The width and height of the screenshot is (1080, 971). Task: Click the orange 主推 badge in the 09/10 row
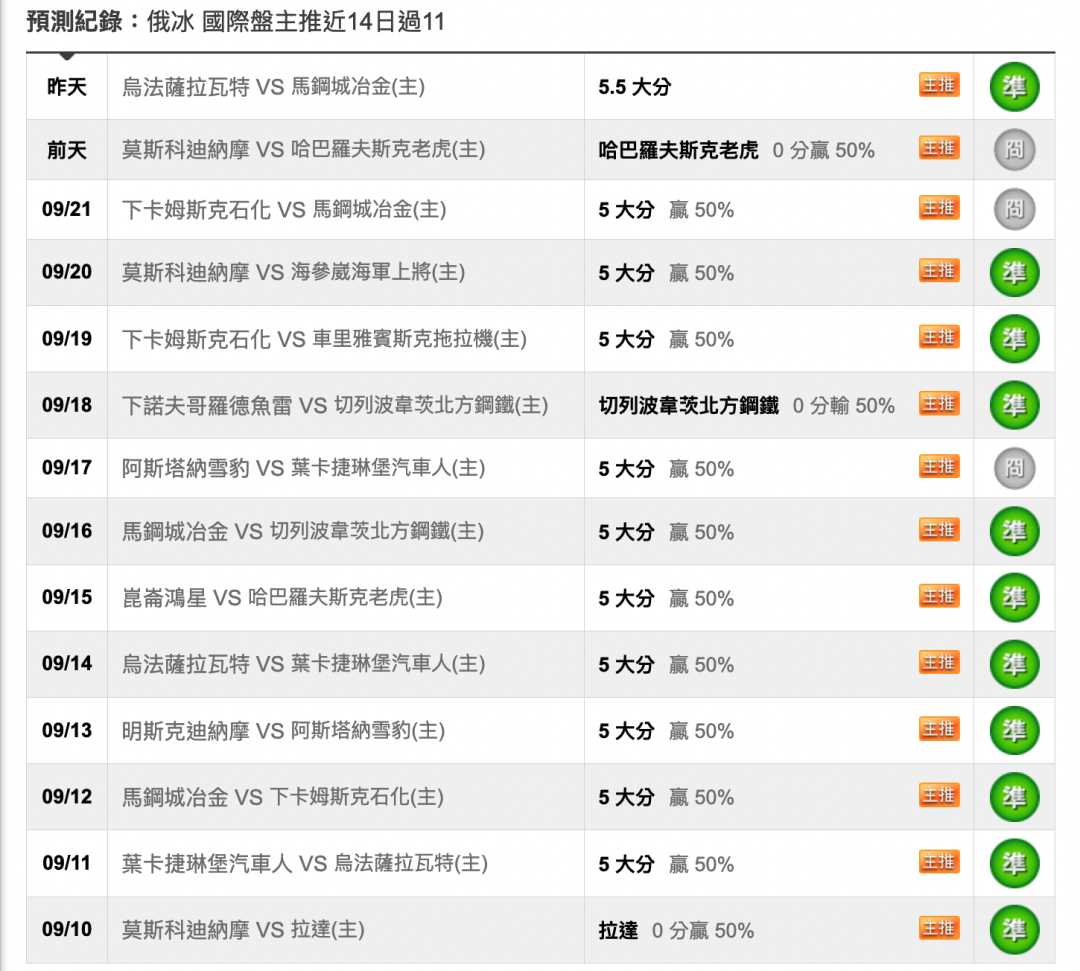point(939,928)
